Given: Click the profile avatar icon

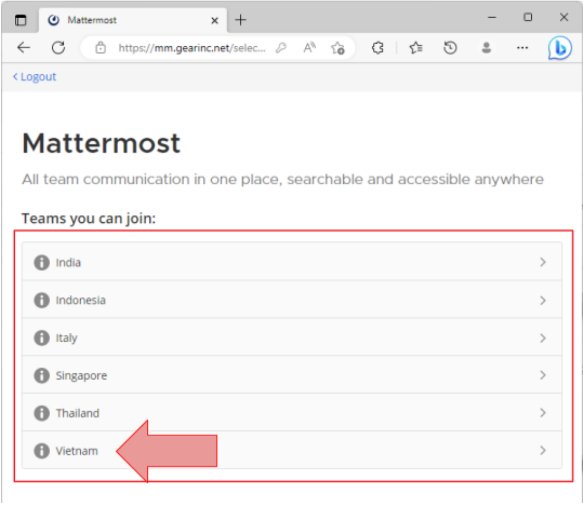Looking at the screenshot, I should click(x=486, y=48).
